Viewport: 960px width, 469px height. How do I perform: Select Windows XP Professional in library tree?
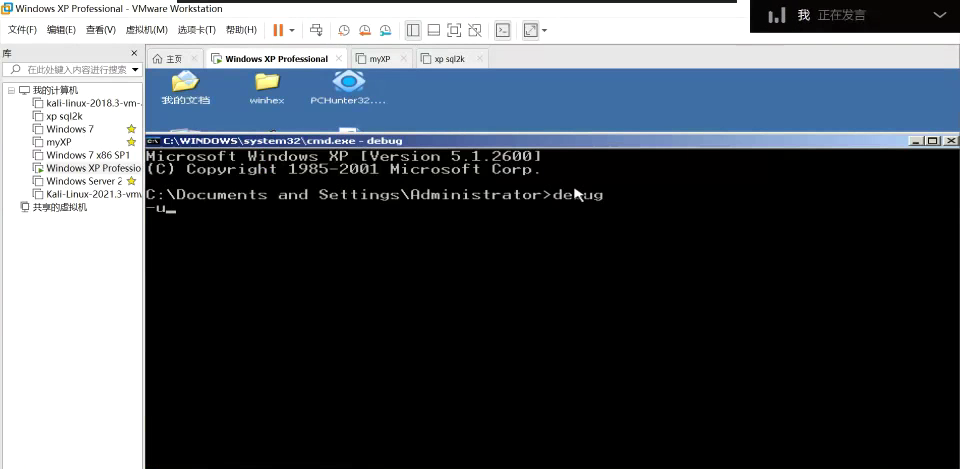(94, 168)
